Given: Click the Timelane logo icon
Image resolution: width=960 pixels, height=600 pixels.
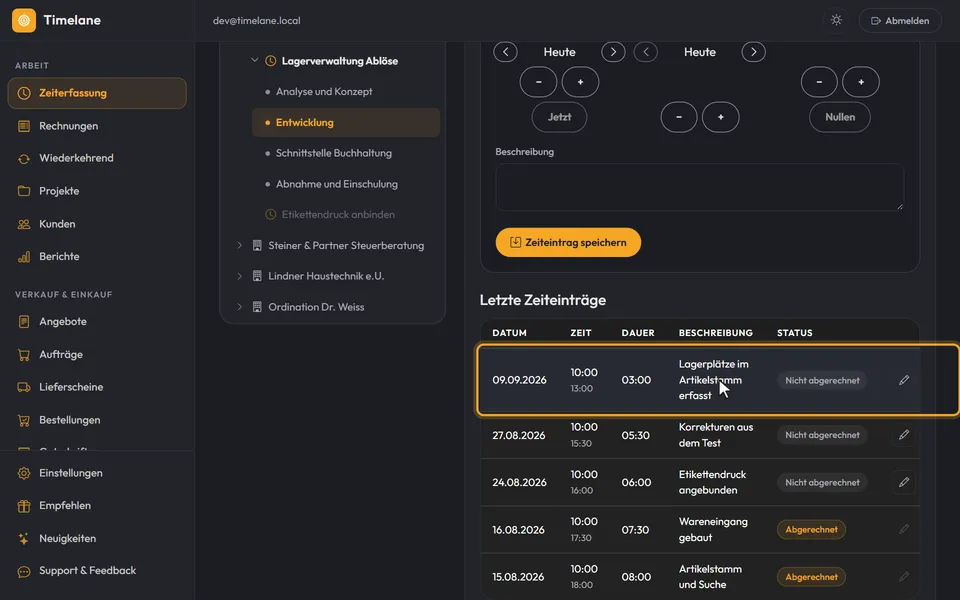Looking at the screenshot, I should [24, 20].
